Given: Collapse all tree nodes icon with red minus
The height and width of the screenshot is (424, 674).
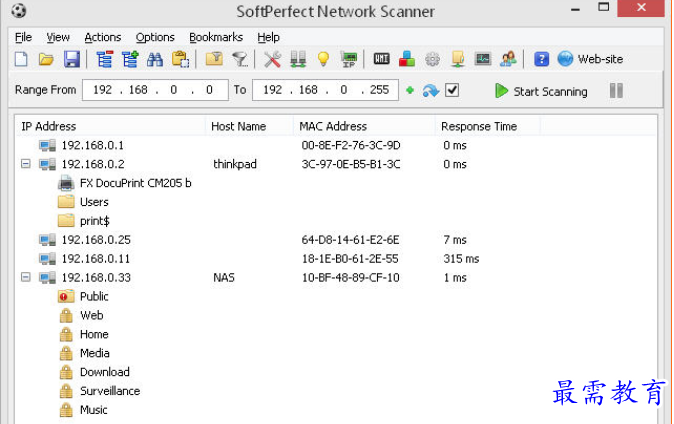Looking at the screenshot, I should pyautogui.click(x=104, y=59).
